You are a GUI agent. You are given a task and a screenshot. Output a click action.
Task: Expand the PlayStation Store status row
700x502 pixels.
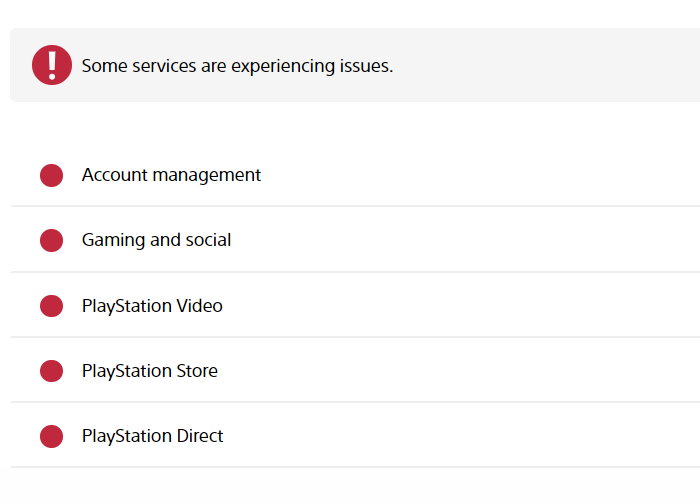355,371
